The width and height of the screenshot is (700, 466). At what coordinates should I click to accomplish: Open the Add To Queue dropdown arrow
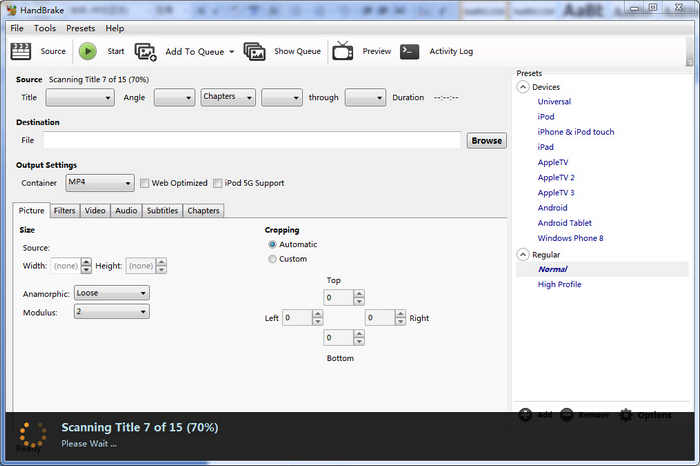coord(232,52)
